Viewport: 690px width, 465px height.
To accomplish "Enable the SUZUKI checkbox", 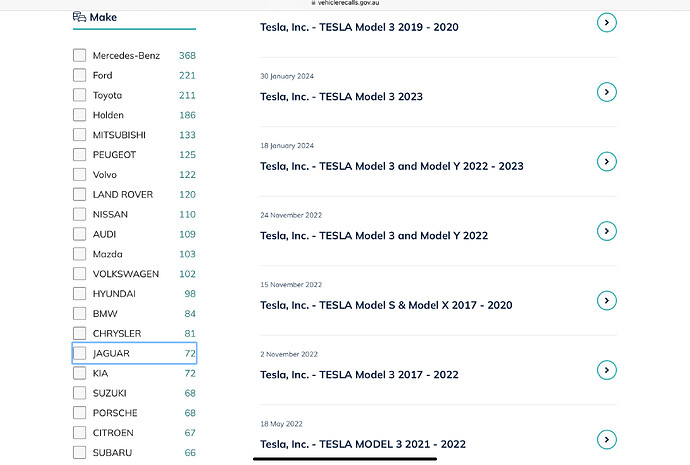I will point(79,393).
